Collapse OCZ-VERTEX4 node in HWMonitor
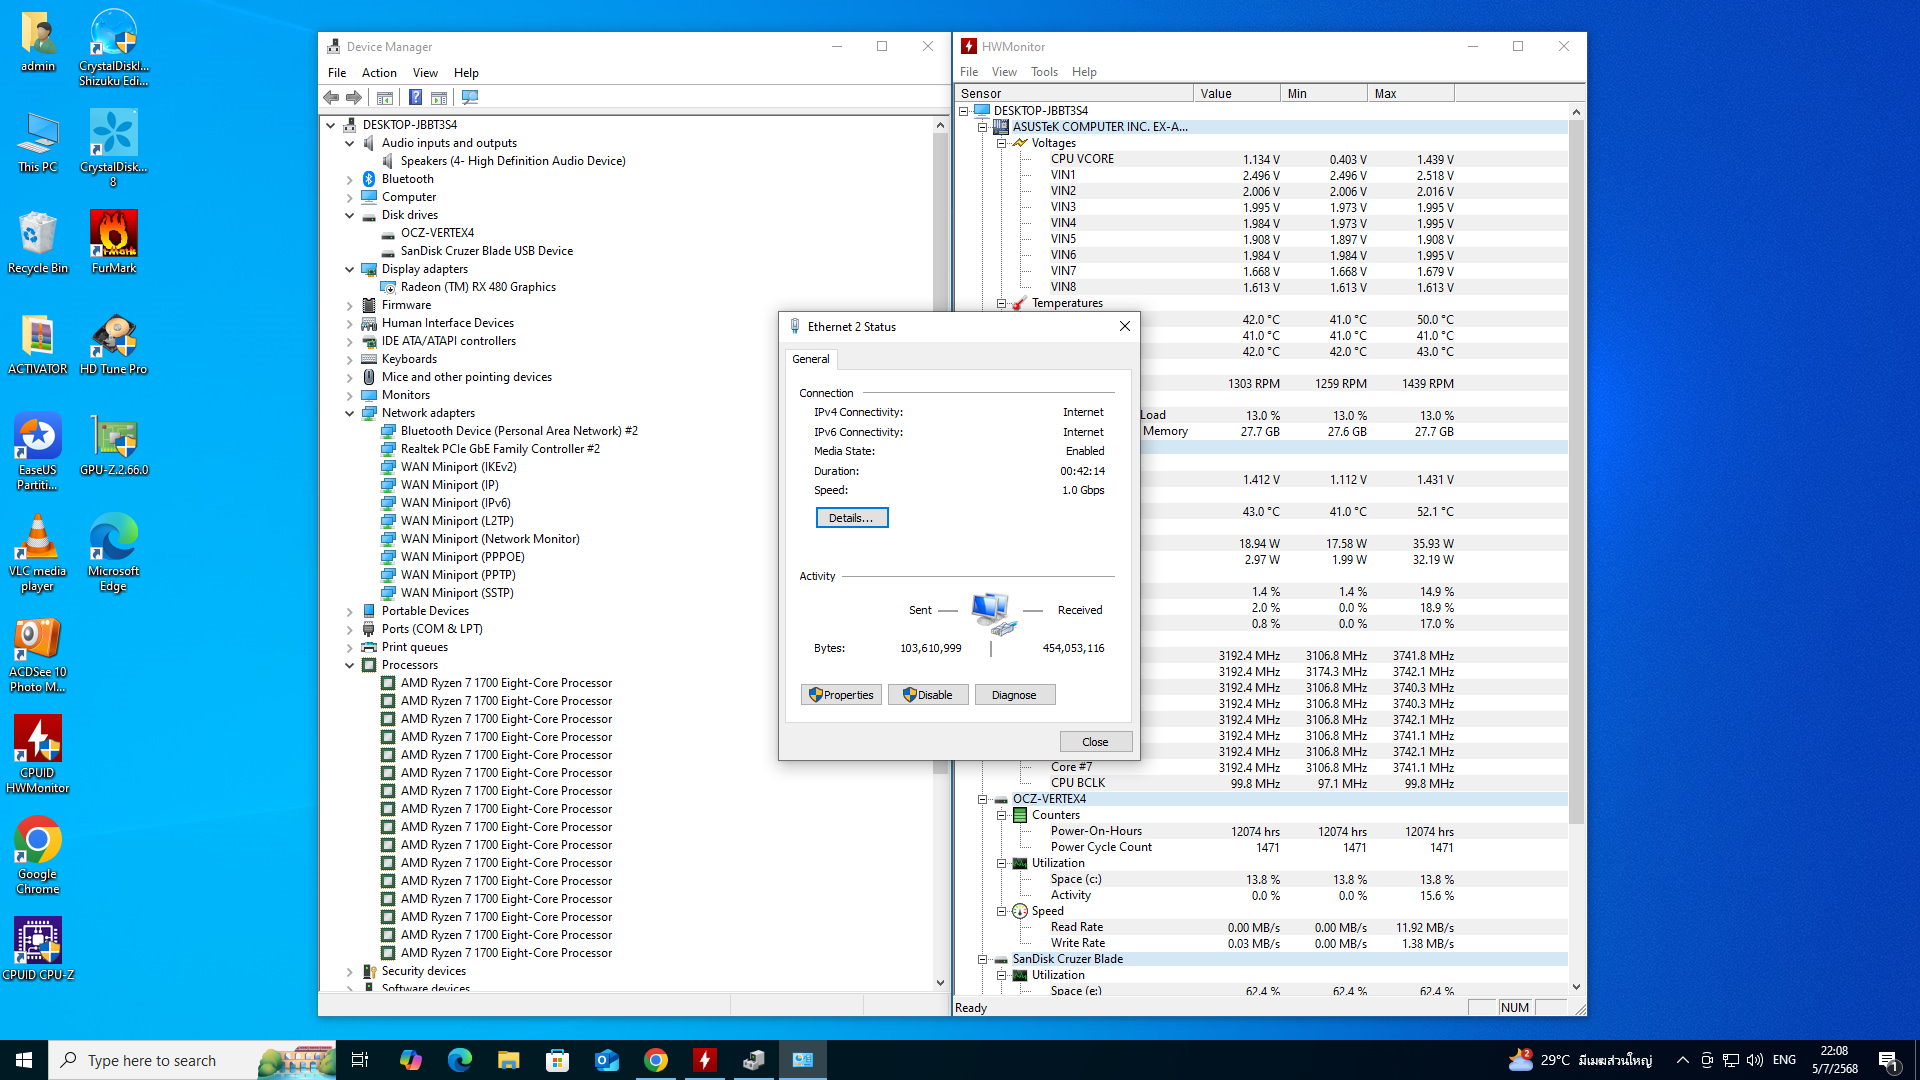The image size is (1920, 1080). click(x=982, y=799)
